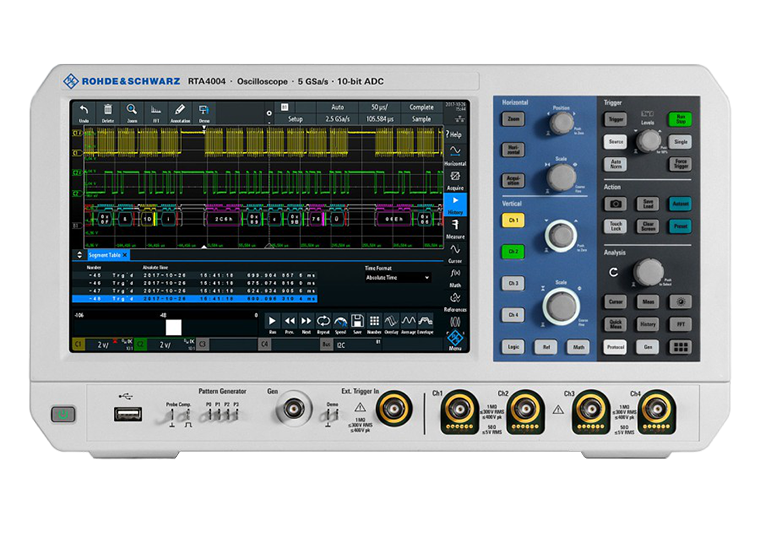Push the apps grid hardware key
The image size is (760, 550).
pyautogui.click(x=680, y=347)
